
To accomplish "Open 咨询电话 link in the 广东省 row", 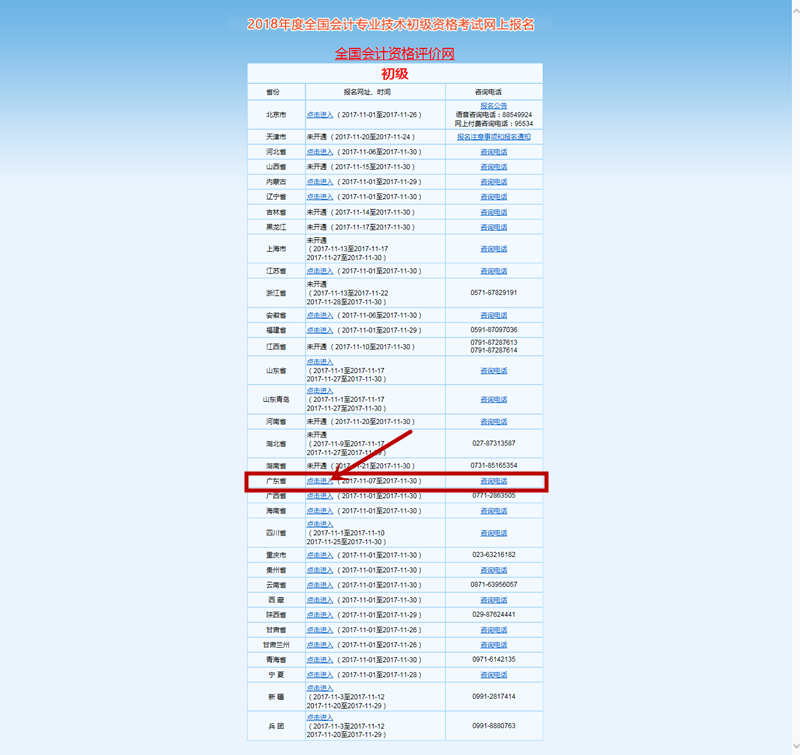I will coord(493,481).
